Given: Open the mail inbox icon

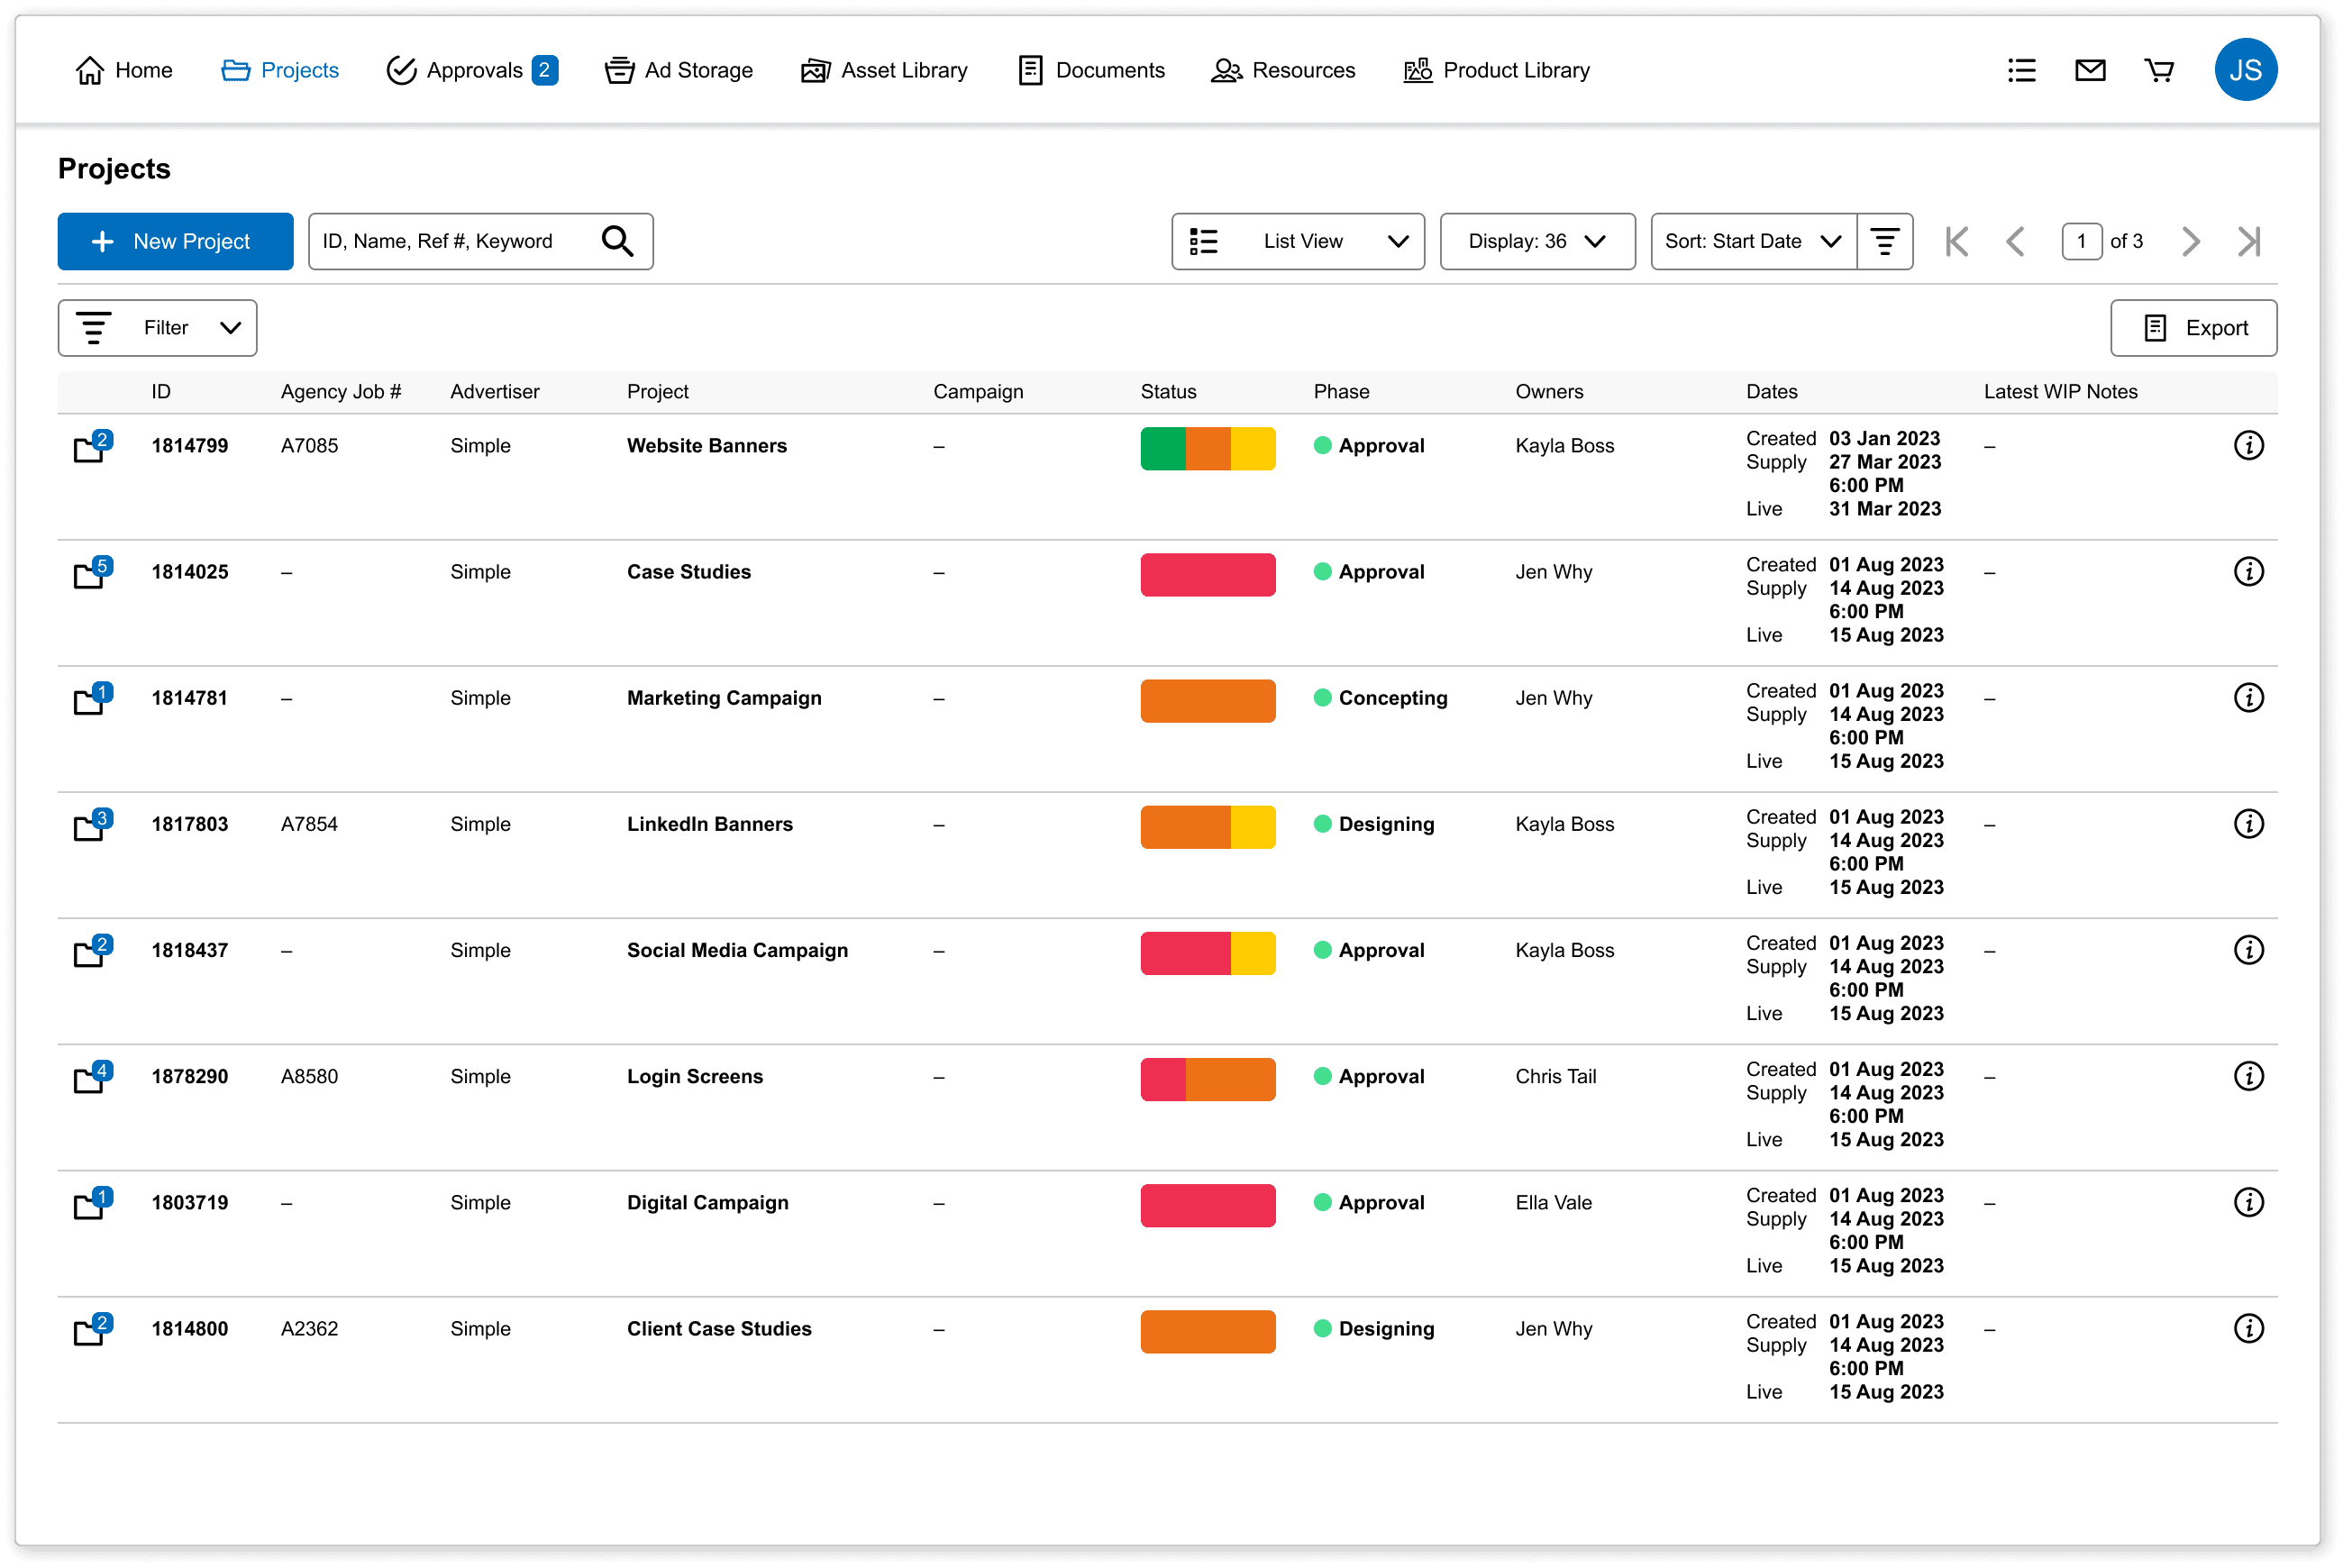Looking at the screenshot, I should point(2089,70).
